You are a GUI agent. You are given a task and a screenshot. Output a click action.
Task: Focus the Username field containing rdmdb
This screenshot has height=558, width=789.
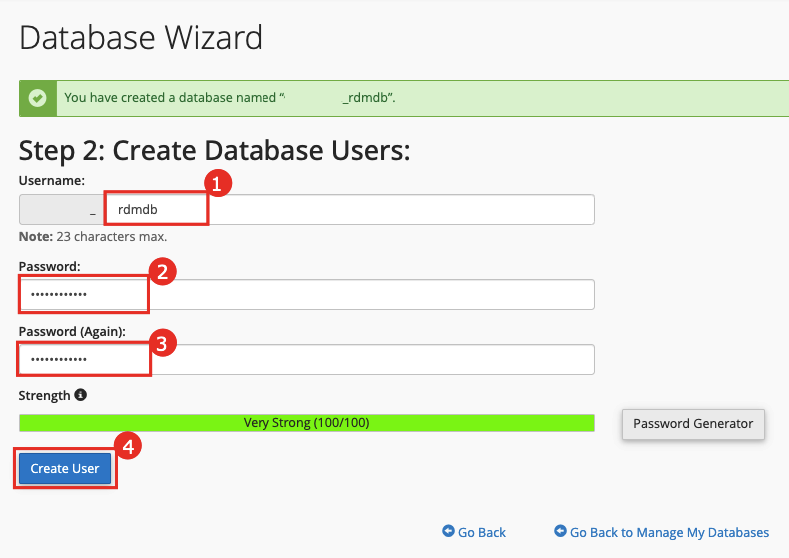point(350,210)
